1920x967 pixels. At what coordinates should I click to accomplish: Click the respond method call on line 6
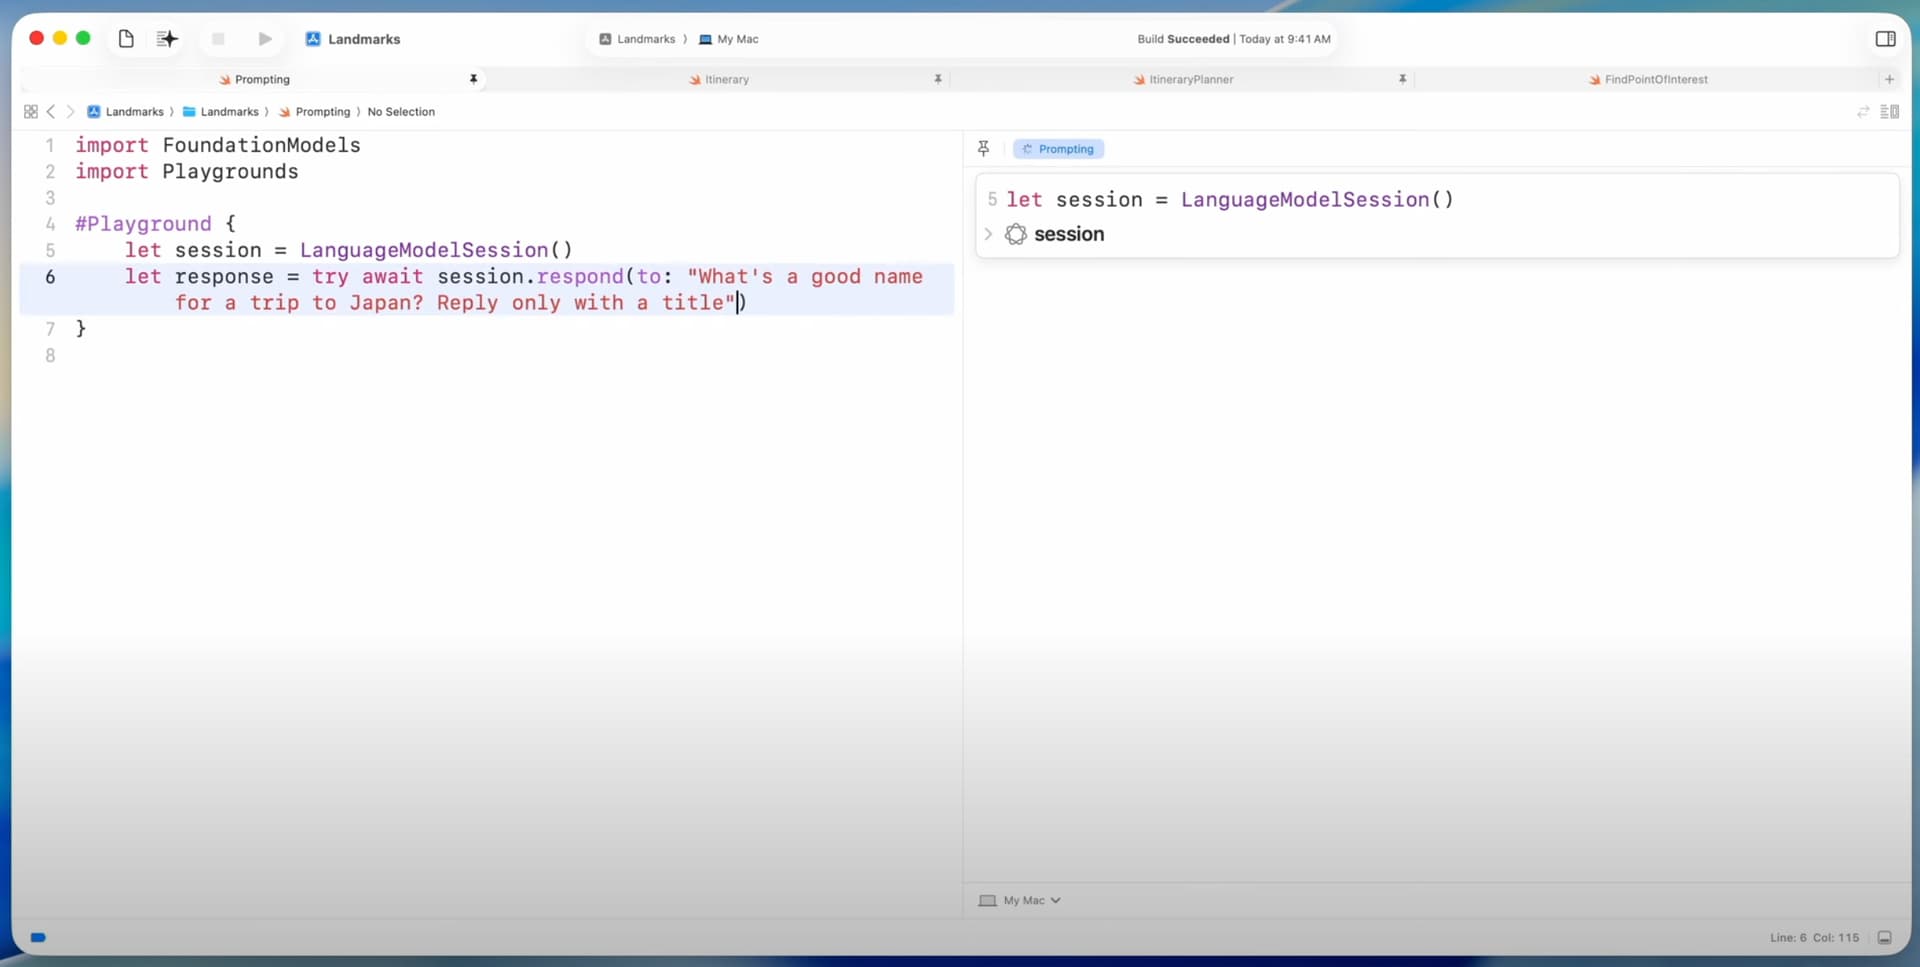pyautogui.click(x=580, y=276)
